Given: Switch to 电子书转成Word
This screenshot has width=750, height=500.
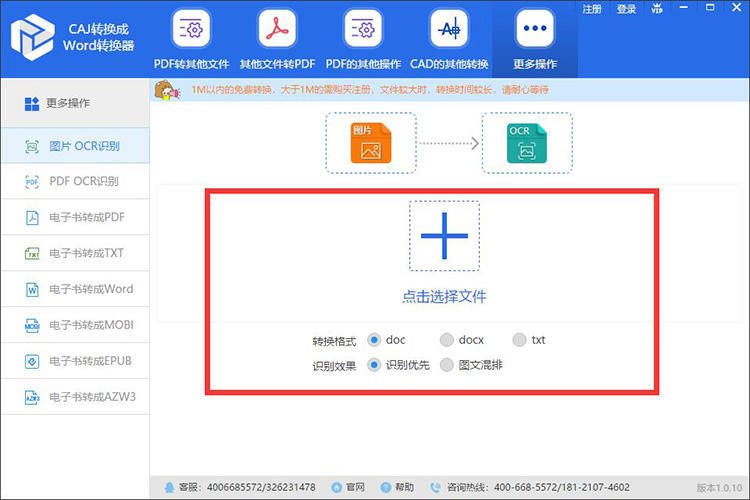Looking at the screenshot, I should click(76, 289).
